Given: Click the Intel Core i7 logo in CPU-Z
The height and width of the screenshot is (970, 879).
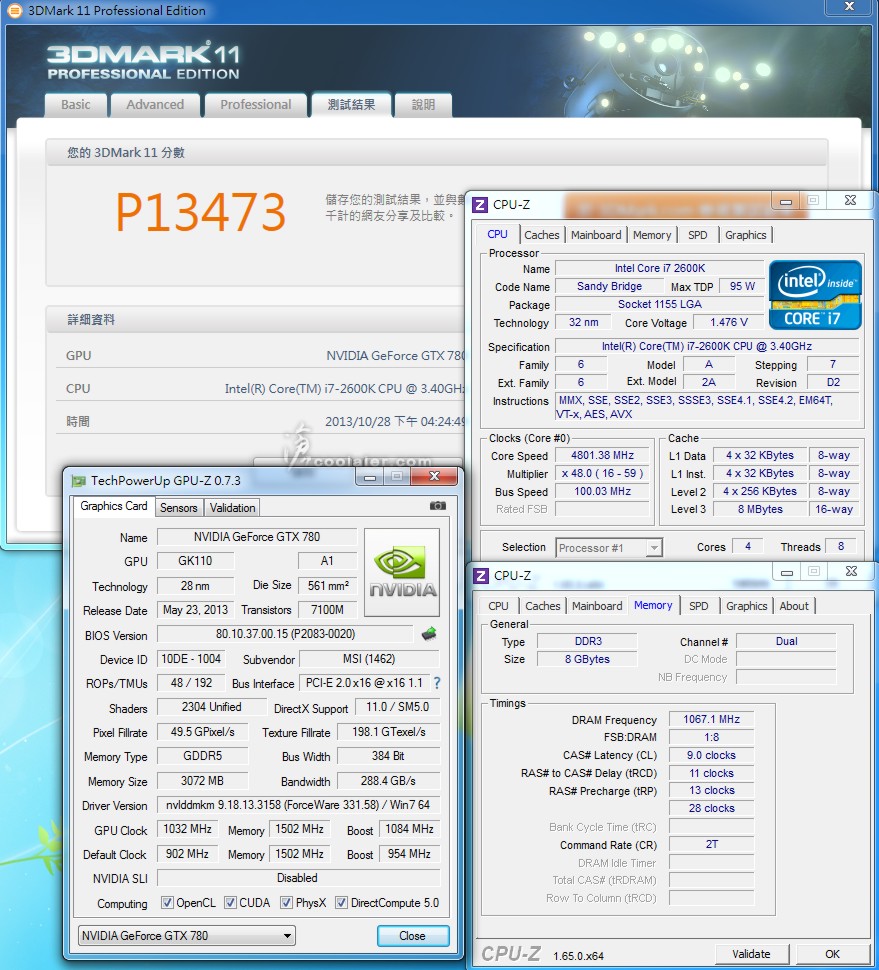Looking at the screenshot, I should pos(815,295).
